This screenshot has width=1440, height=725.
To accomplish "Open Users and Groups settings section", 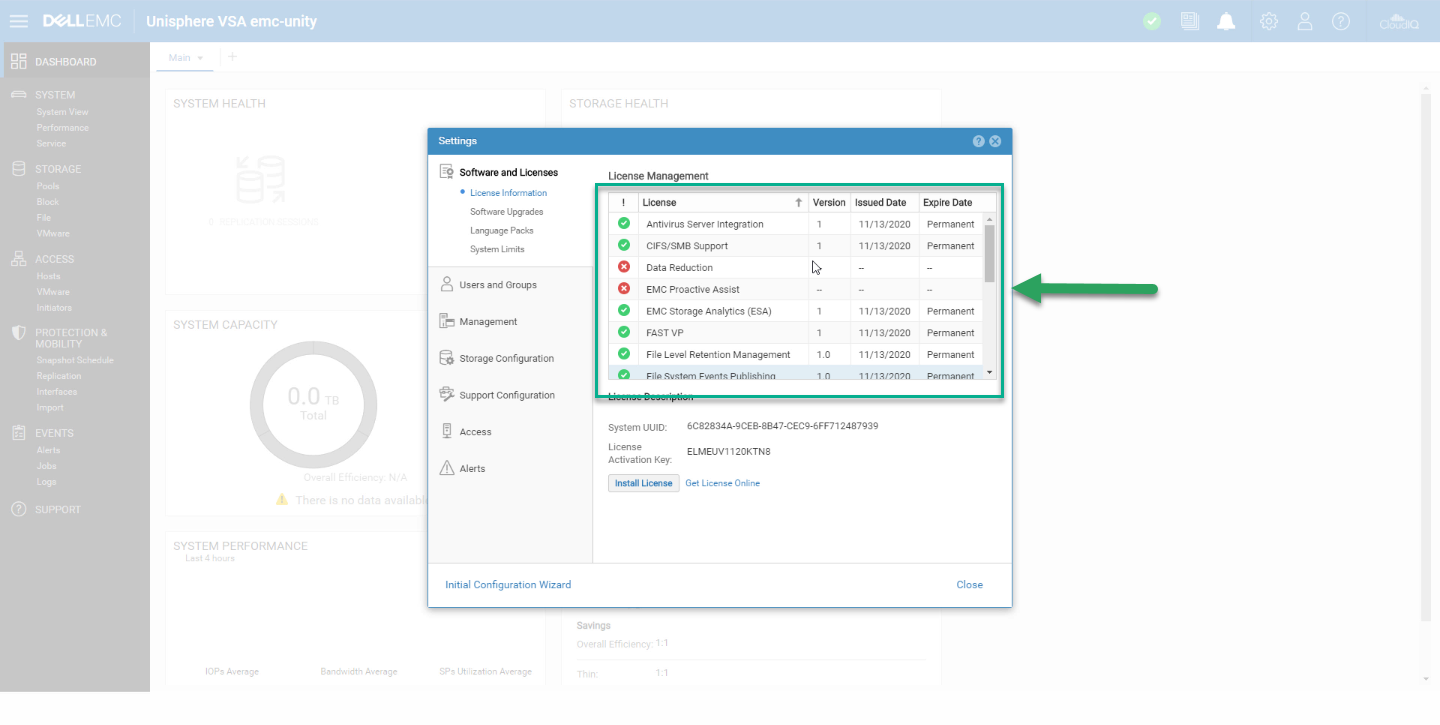I will coord(498,285).
